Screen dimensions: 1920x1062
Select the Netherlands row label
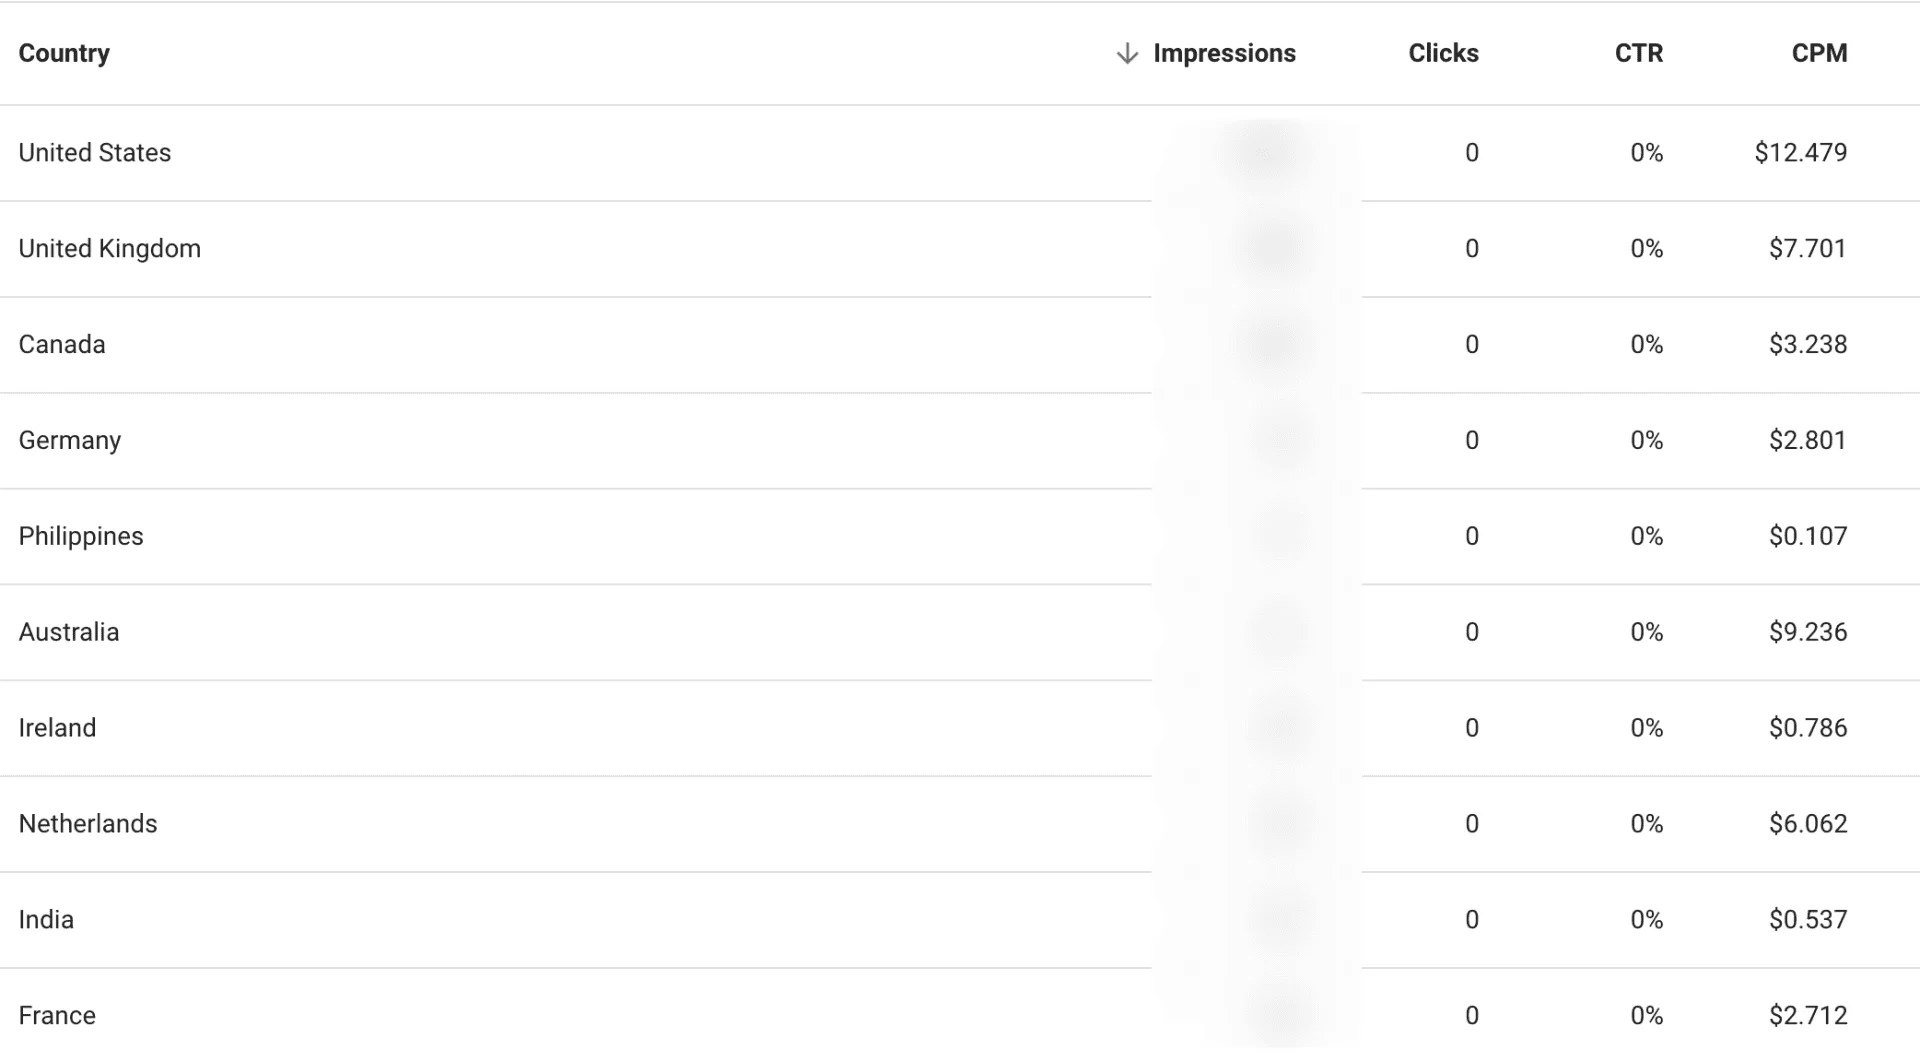[x=88, y=824]
